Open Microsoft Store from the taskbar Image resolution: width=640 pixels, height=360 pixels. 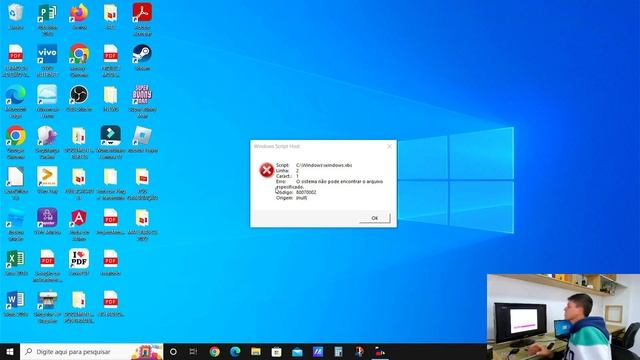276,351
